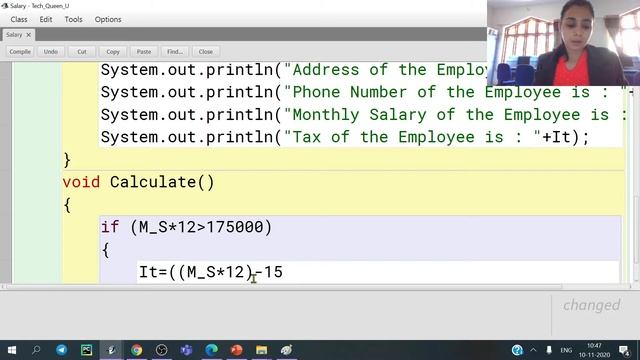Viewport: 640px width, 360px height.
Task: Open Microsoft Edge from the taskbar
Action: 211,350
